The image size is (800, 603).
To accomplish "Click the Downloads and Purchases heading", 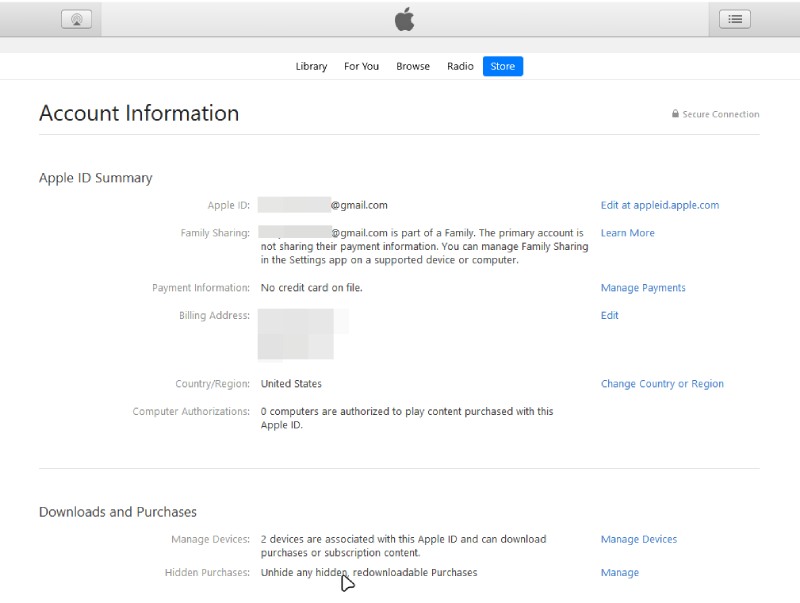I will coord(118,512).
